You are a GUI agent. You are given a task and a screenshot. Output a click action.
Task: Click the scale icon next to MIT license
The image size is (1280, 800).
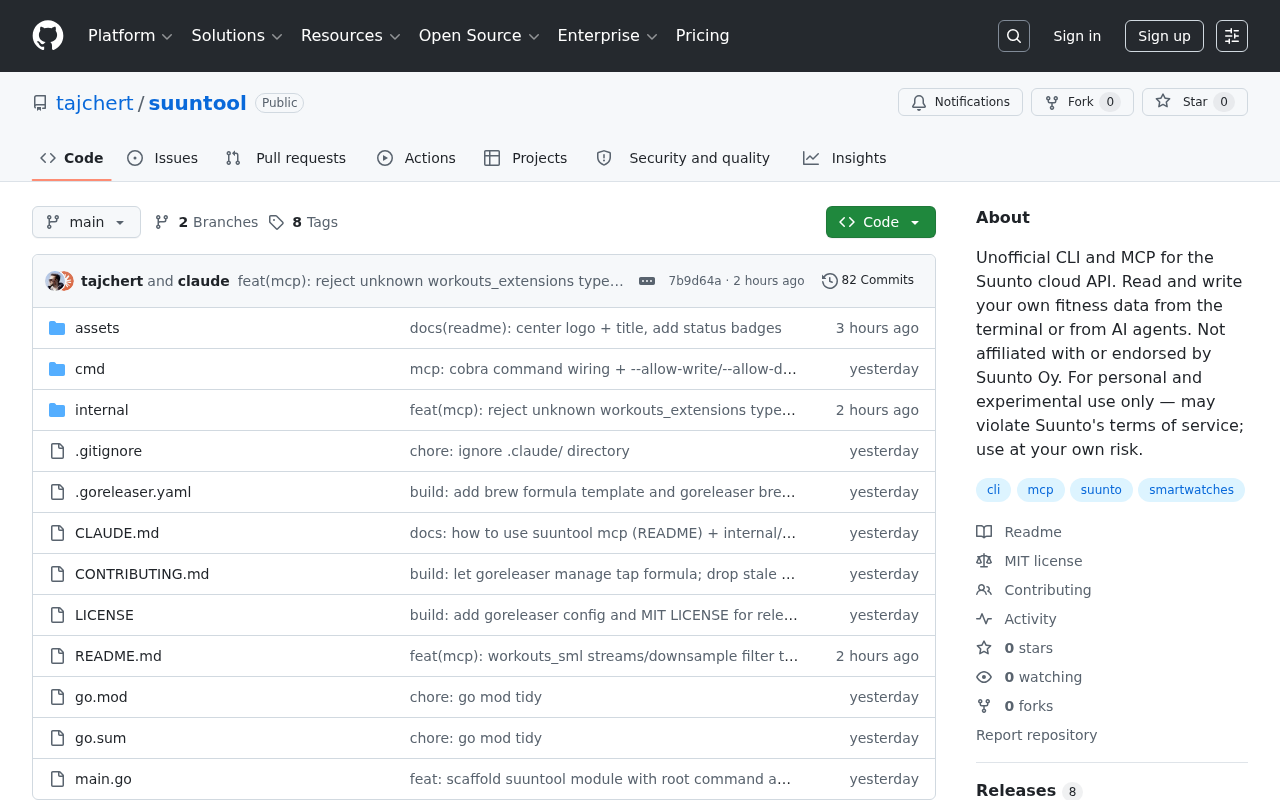984,561
